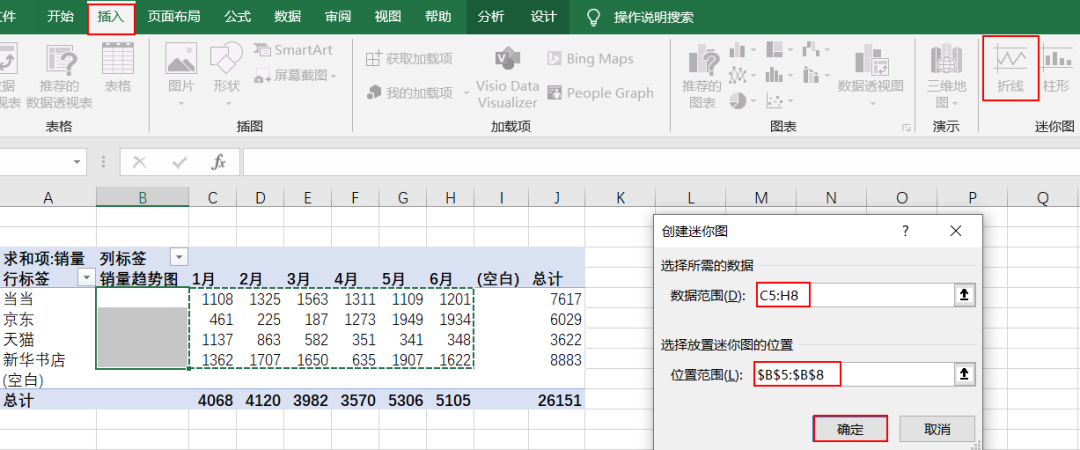Viewport: 1080px width, 450px height.
Task: Open the 视图 tab
Action: coord(388,17)
